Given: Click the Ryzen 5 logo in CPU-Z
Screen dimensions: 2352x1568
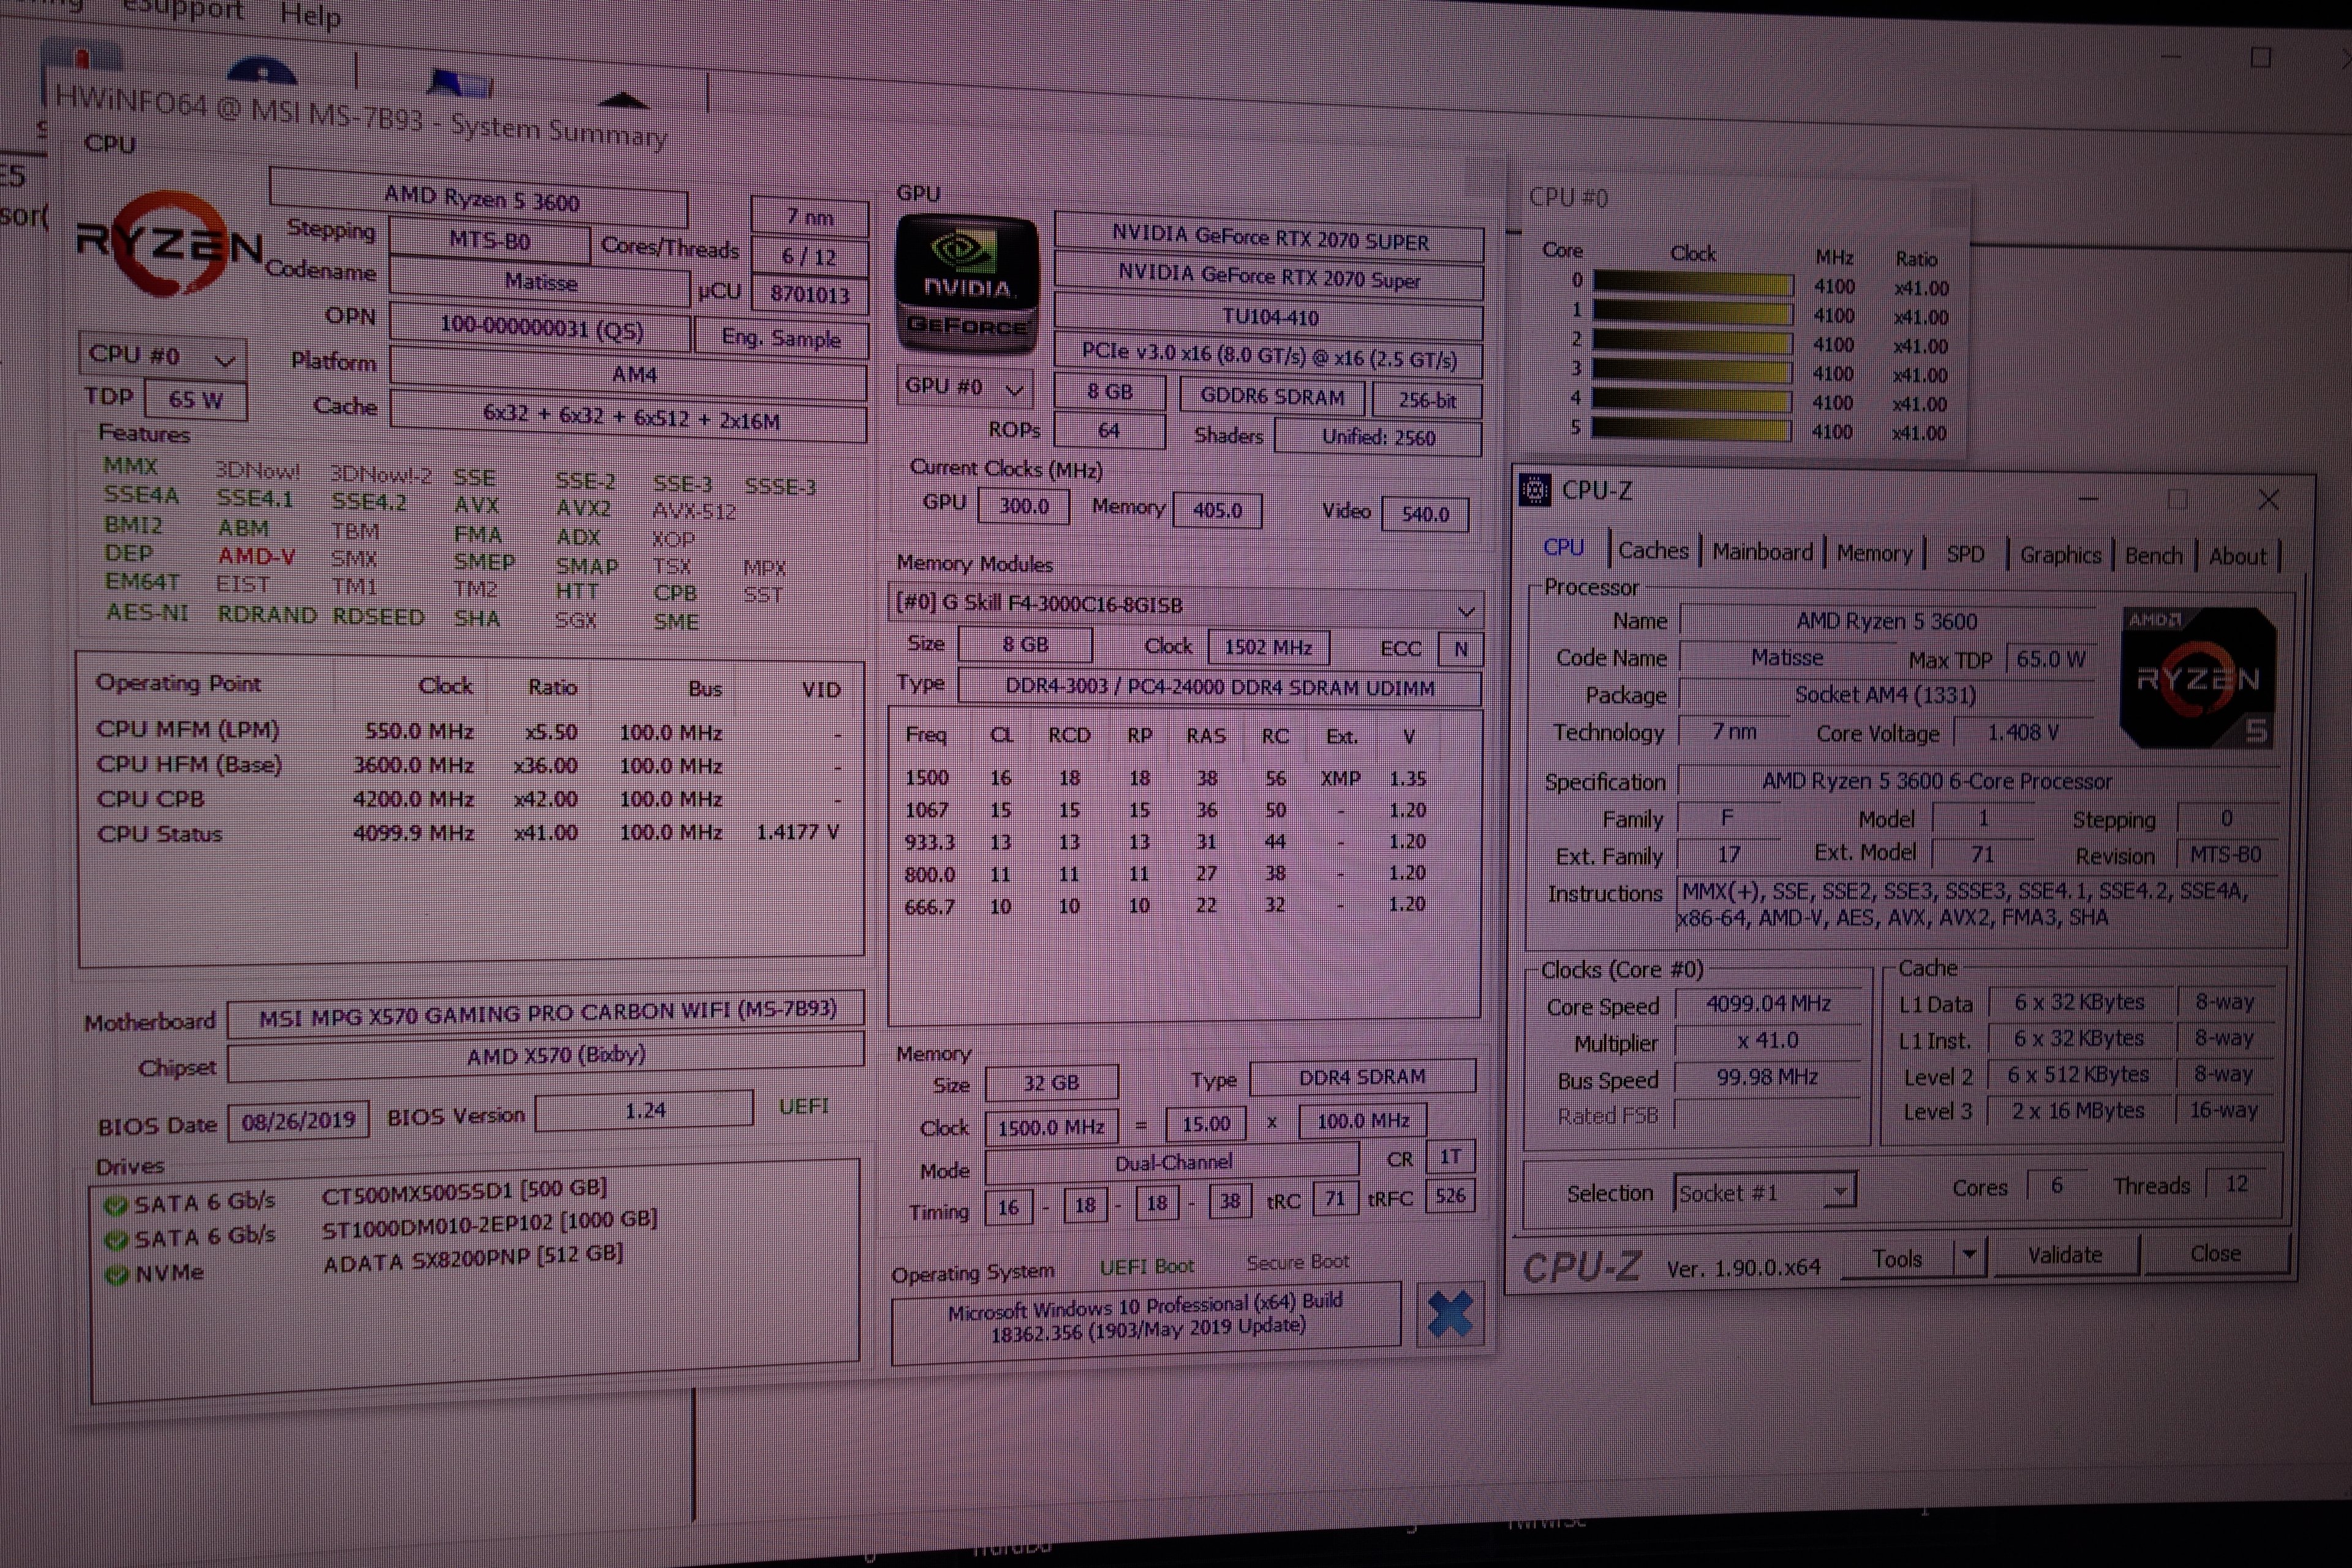Looking at the screenshot, I should pyautogui.click(x=2198, y=677).
